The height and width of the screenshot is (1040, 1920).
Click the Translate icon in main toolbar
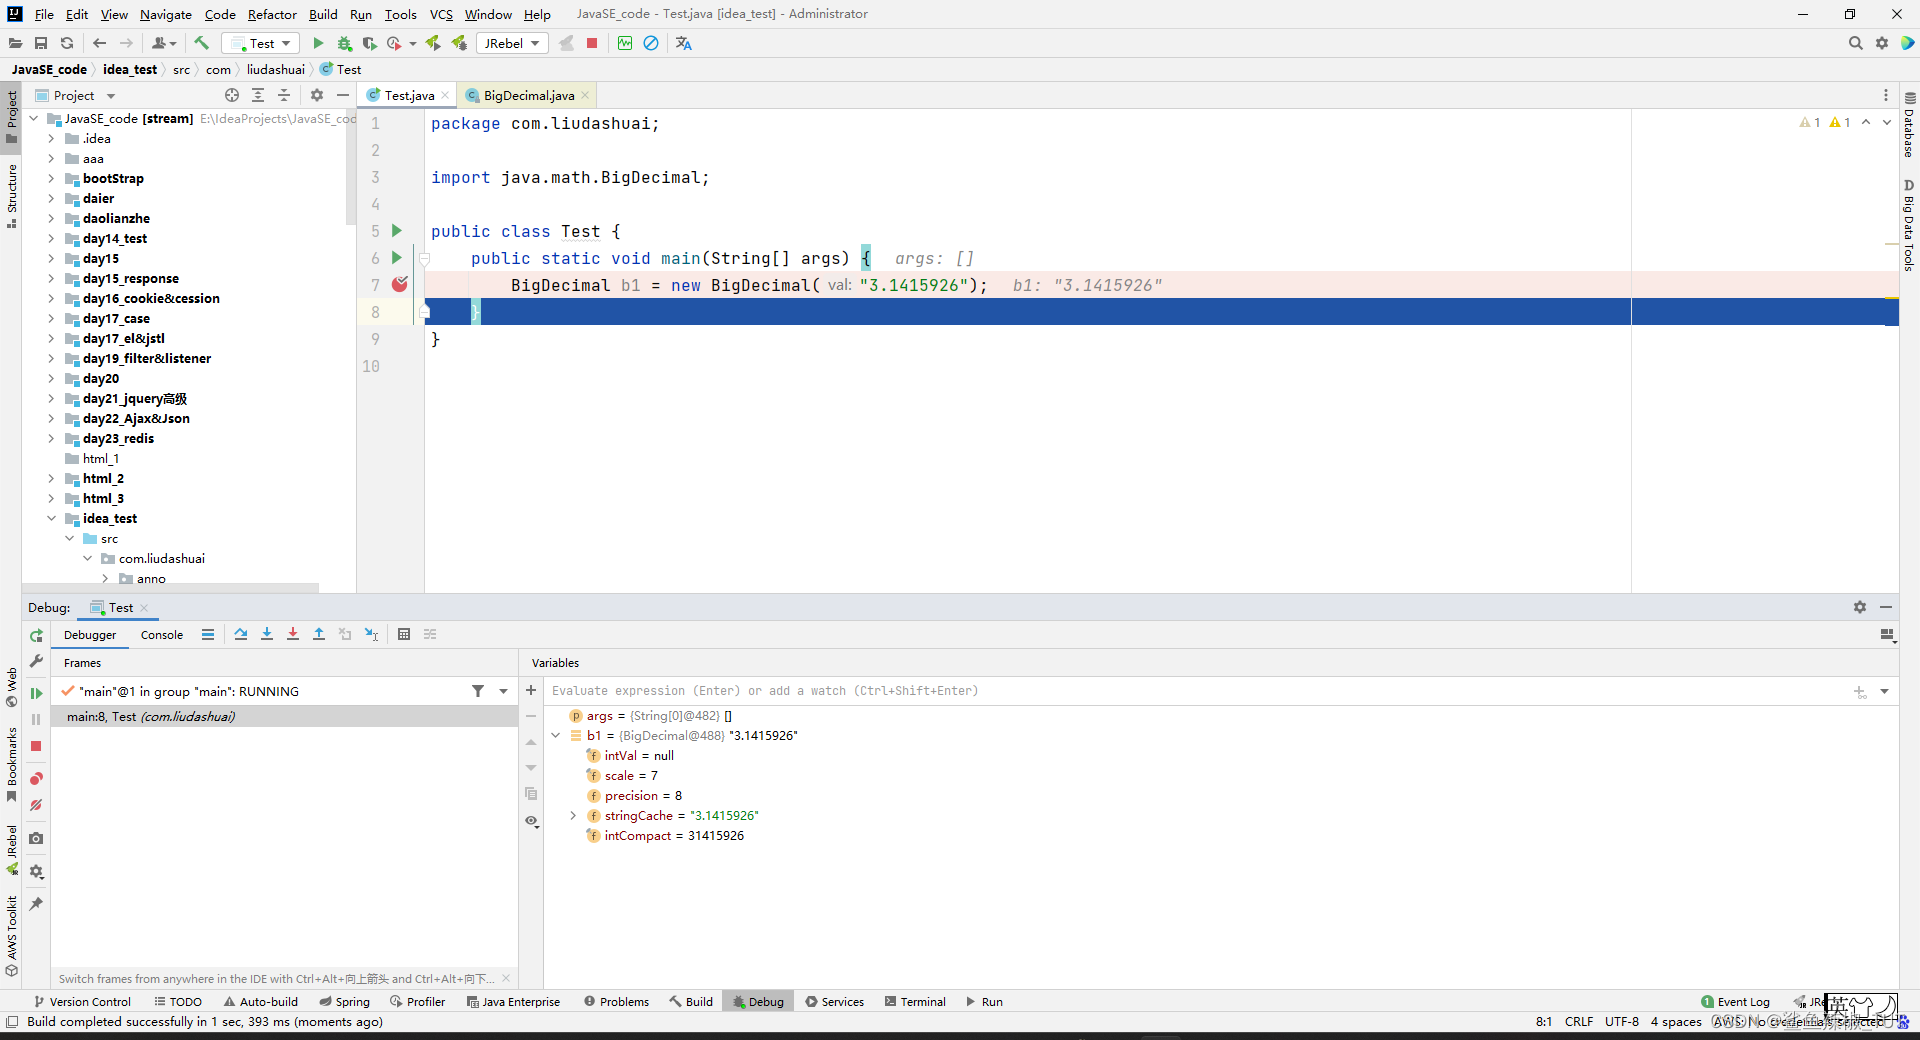(684, 43)
